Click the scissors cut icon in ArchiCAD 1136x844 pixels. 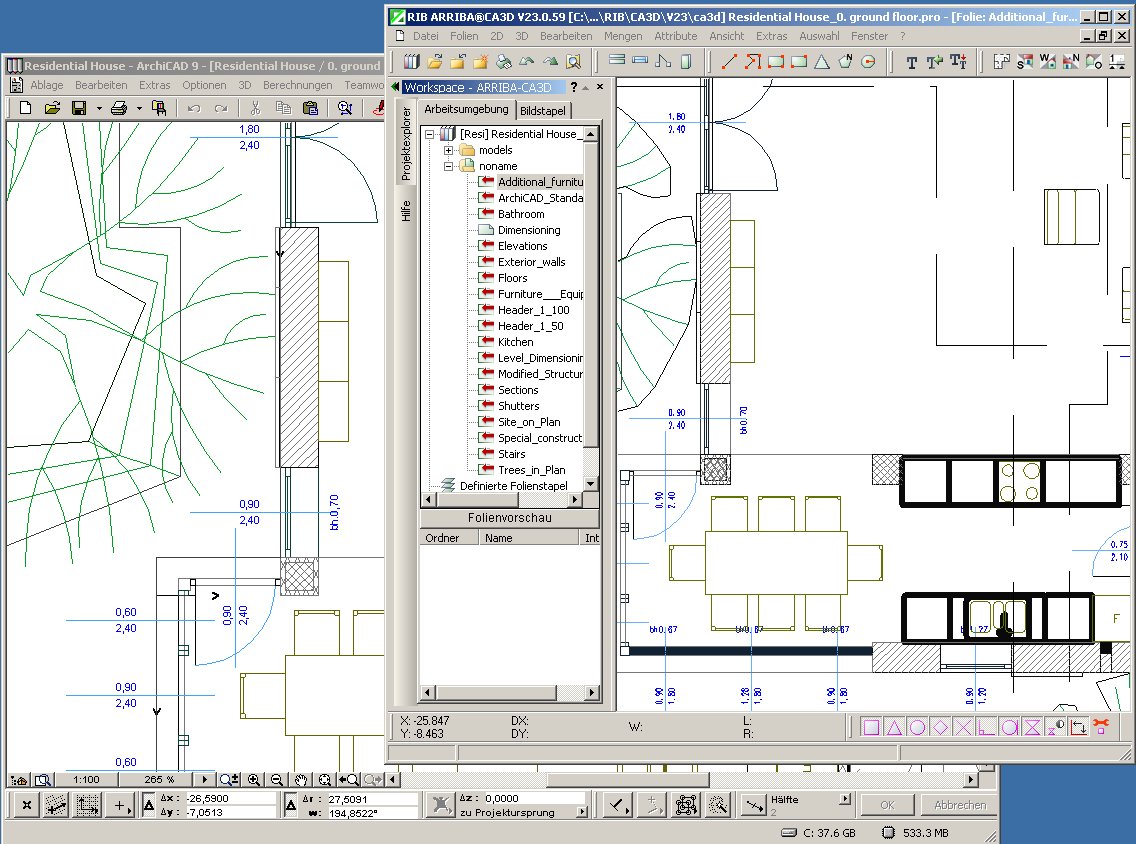(x=255, y=108)
